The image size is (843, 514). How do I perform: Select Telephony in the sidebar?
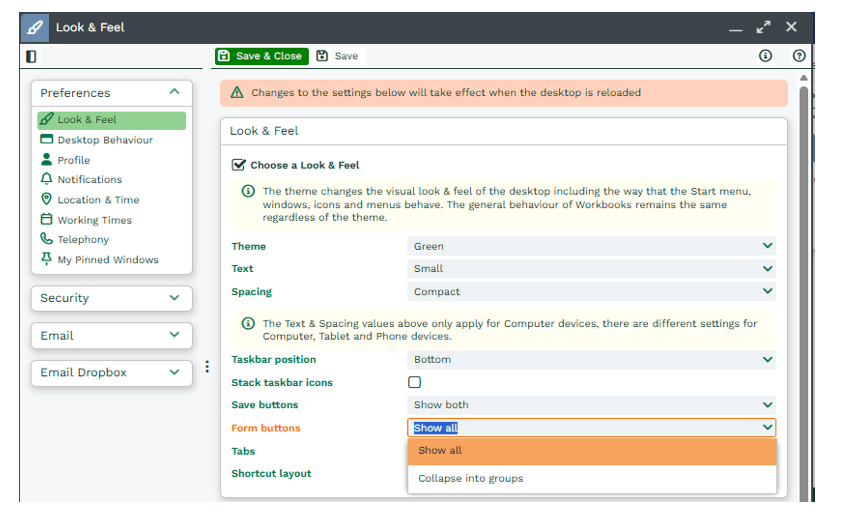click(83, 240)
